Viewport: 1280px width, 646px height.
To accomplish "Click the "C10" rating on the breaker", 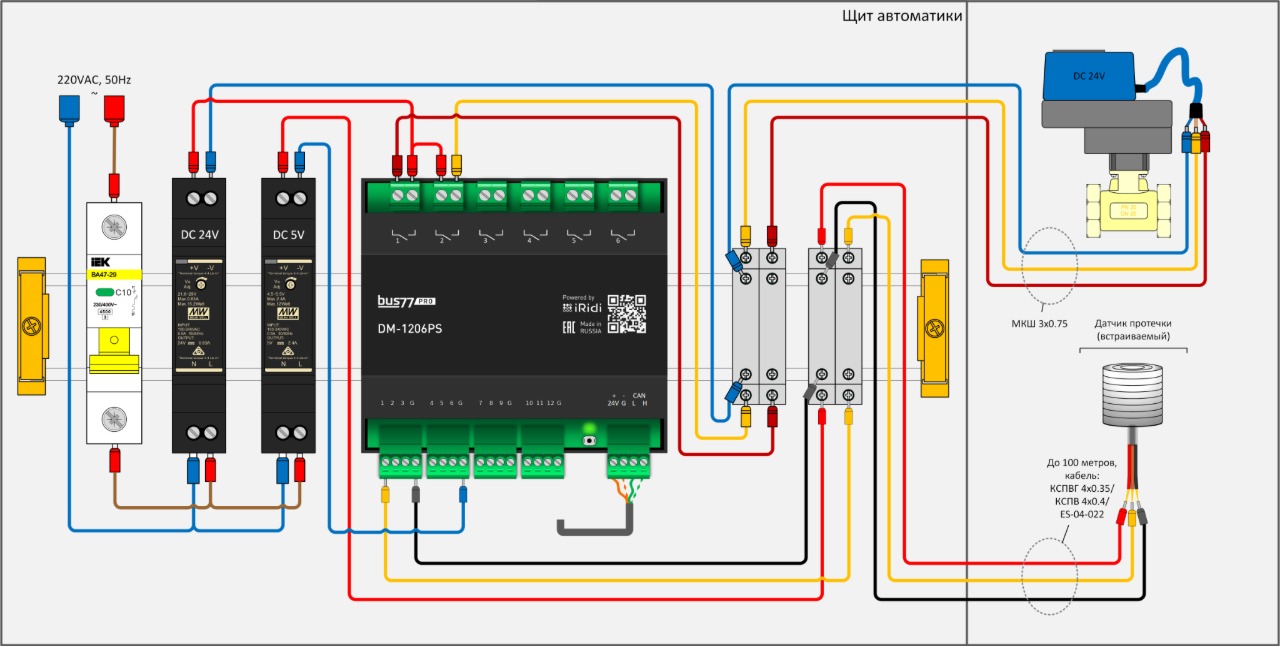I will tap(125, 292).
